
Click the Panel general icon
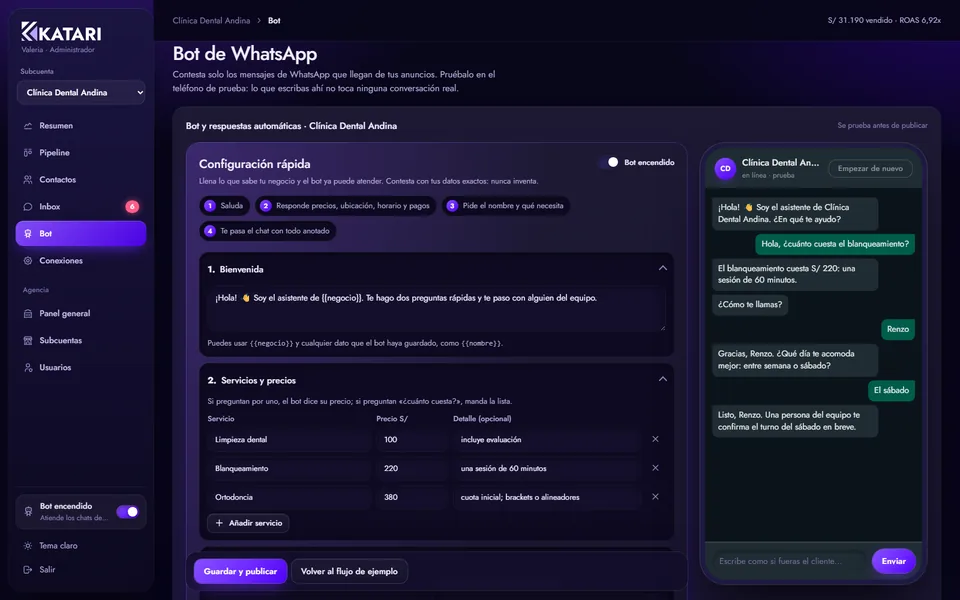(28, 313)
